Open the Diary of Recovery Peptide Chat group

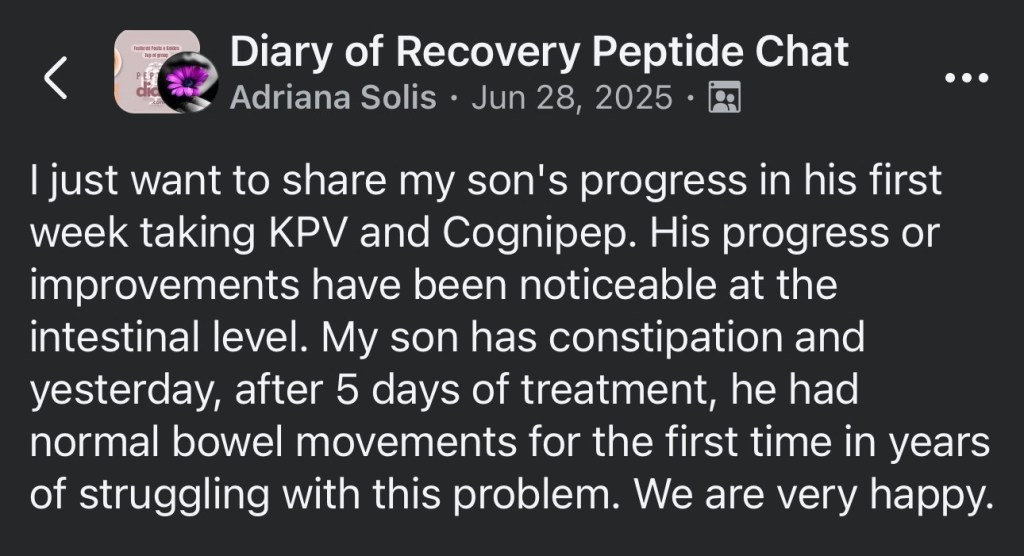click(539, 51)
